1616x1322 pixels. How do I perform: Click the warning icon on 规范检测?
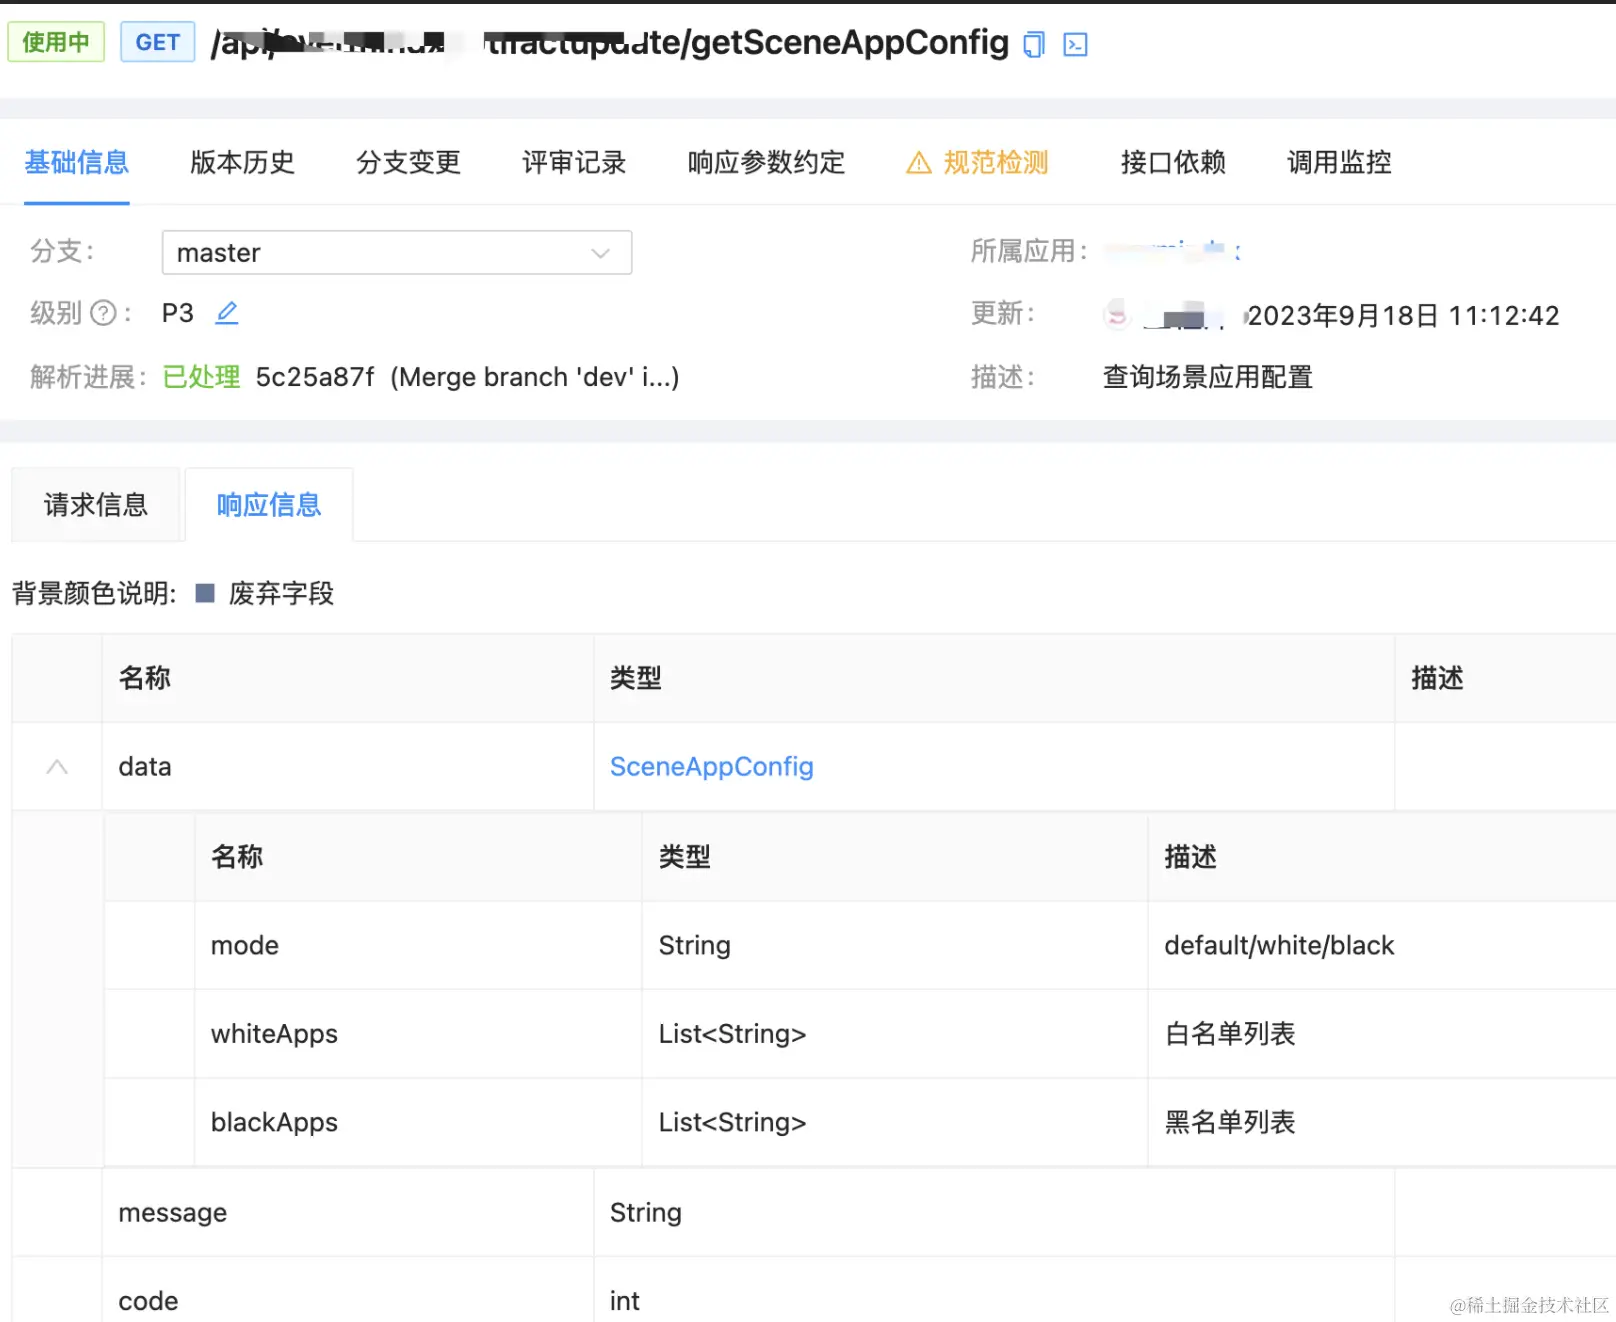coord(917,162)
